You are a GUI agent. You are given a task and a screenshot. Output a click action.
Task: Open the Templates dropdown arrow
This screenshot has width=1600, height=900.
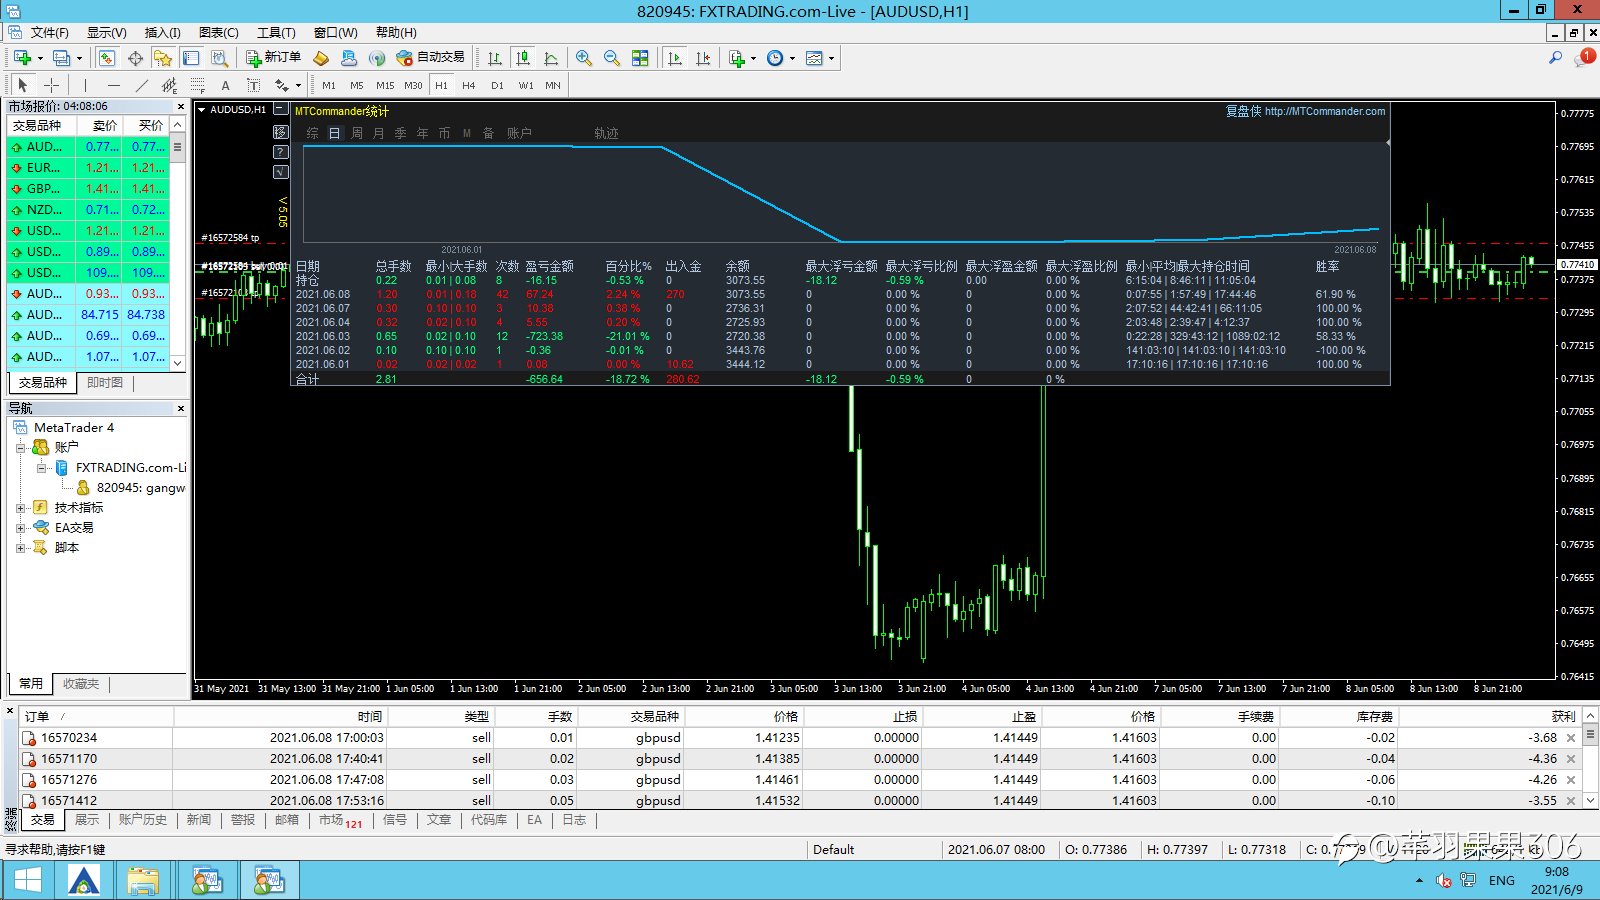click(x=831, y=58)
